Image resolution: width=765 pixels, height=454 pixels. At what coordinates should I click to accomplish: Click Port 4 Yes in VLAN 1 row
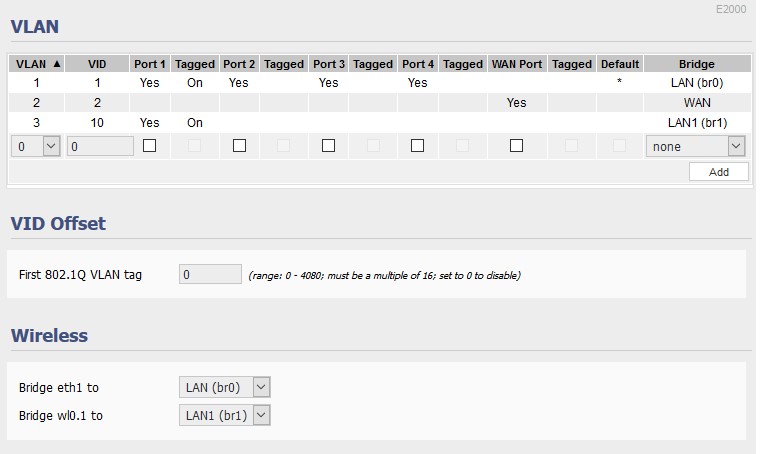(x=418, y=83)
